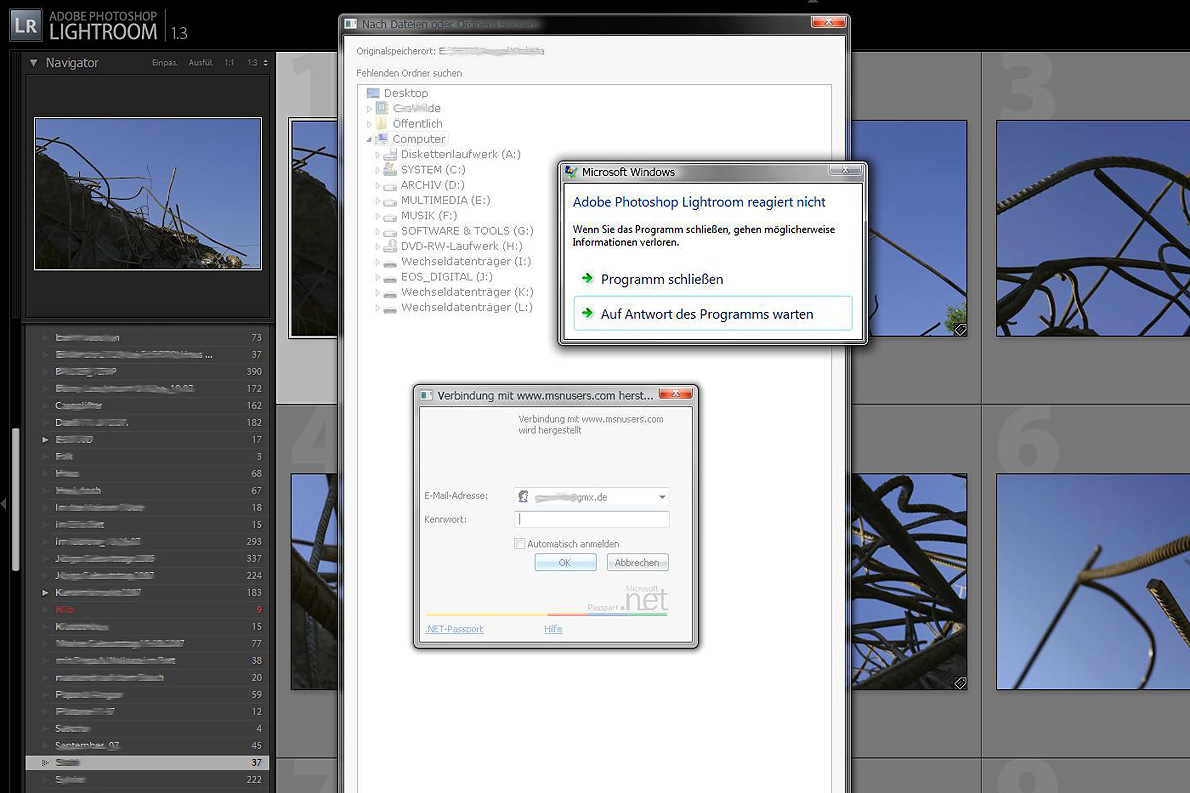
Task: Select the September_07 folder
Action: coord(147,745)
